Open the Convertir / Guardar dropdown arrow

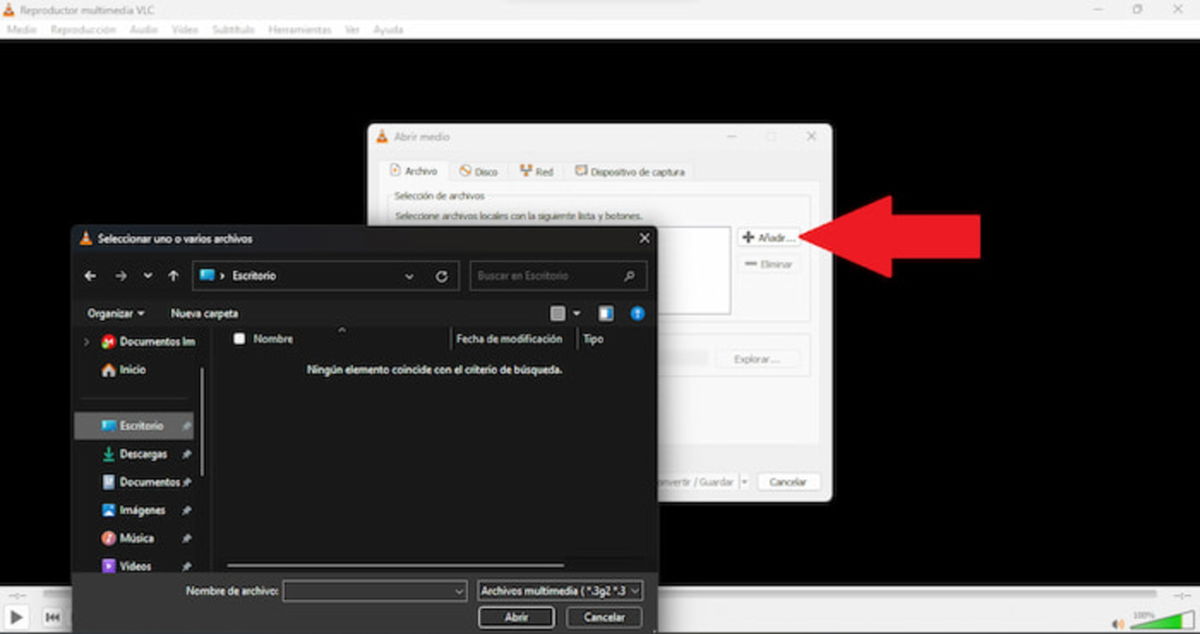[743, 482]
